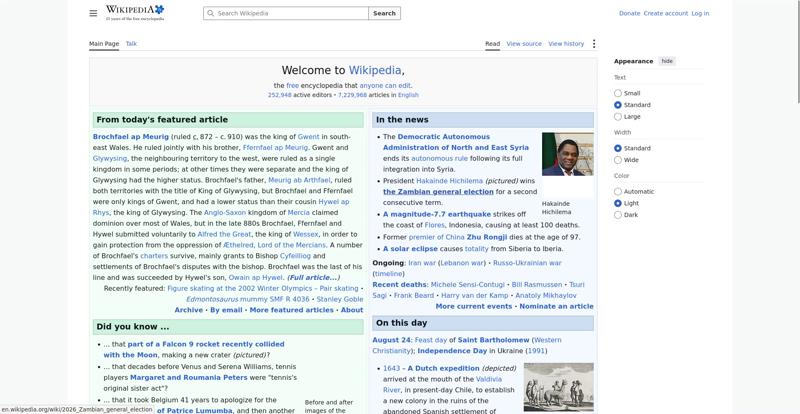Click the Alfred the Great link
The width and height of the screenshot is (800, 414).
(224, 234)
